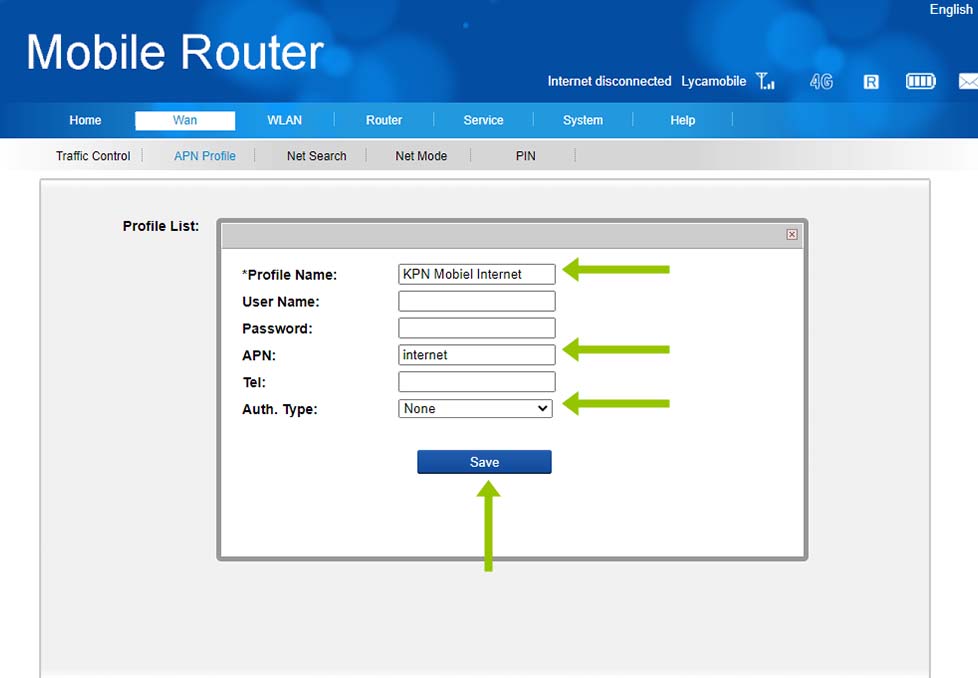This screenshot has height=678, width=978.
Task: Expand the Auth. Type dropdown
Action: click(x=475, y=408)
